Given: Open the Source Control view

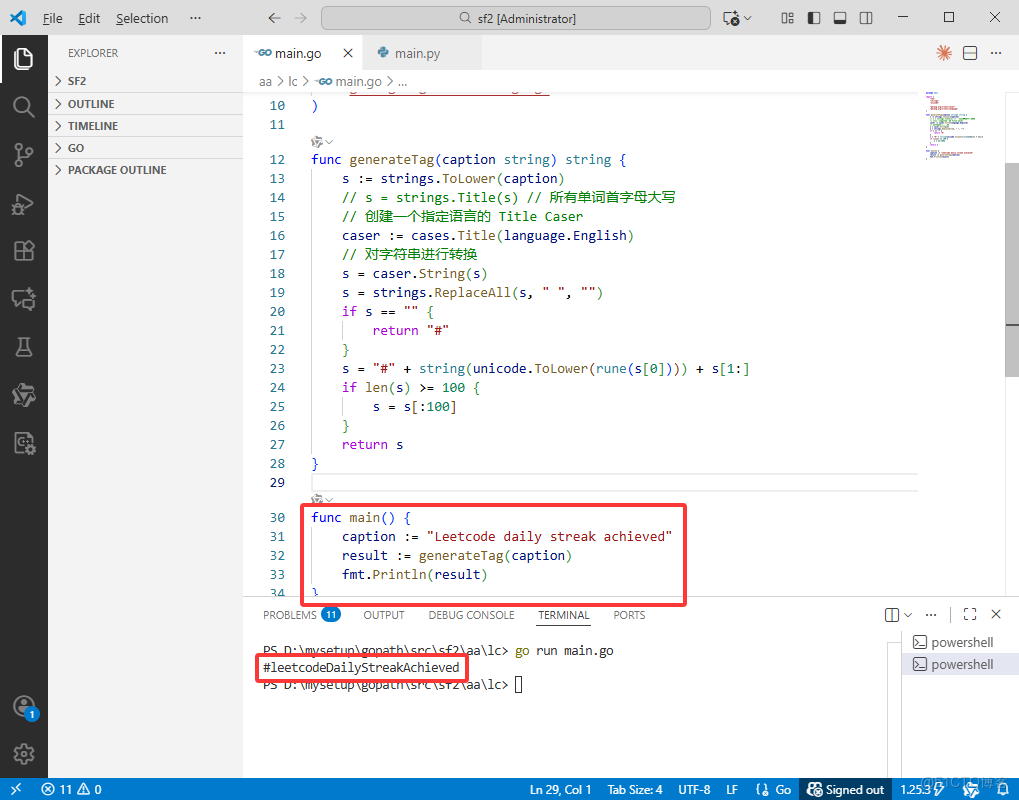Looking at the screenshot, I should click(x=23, y=154).
